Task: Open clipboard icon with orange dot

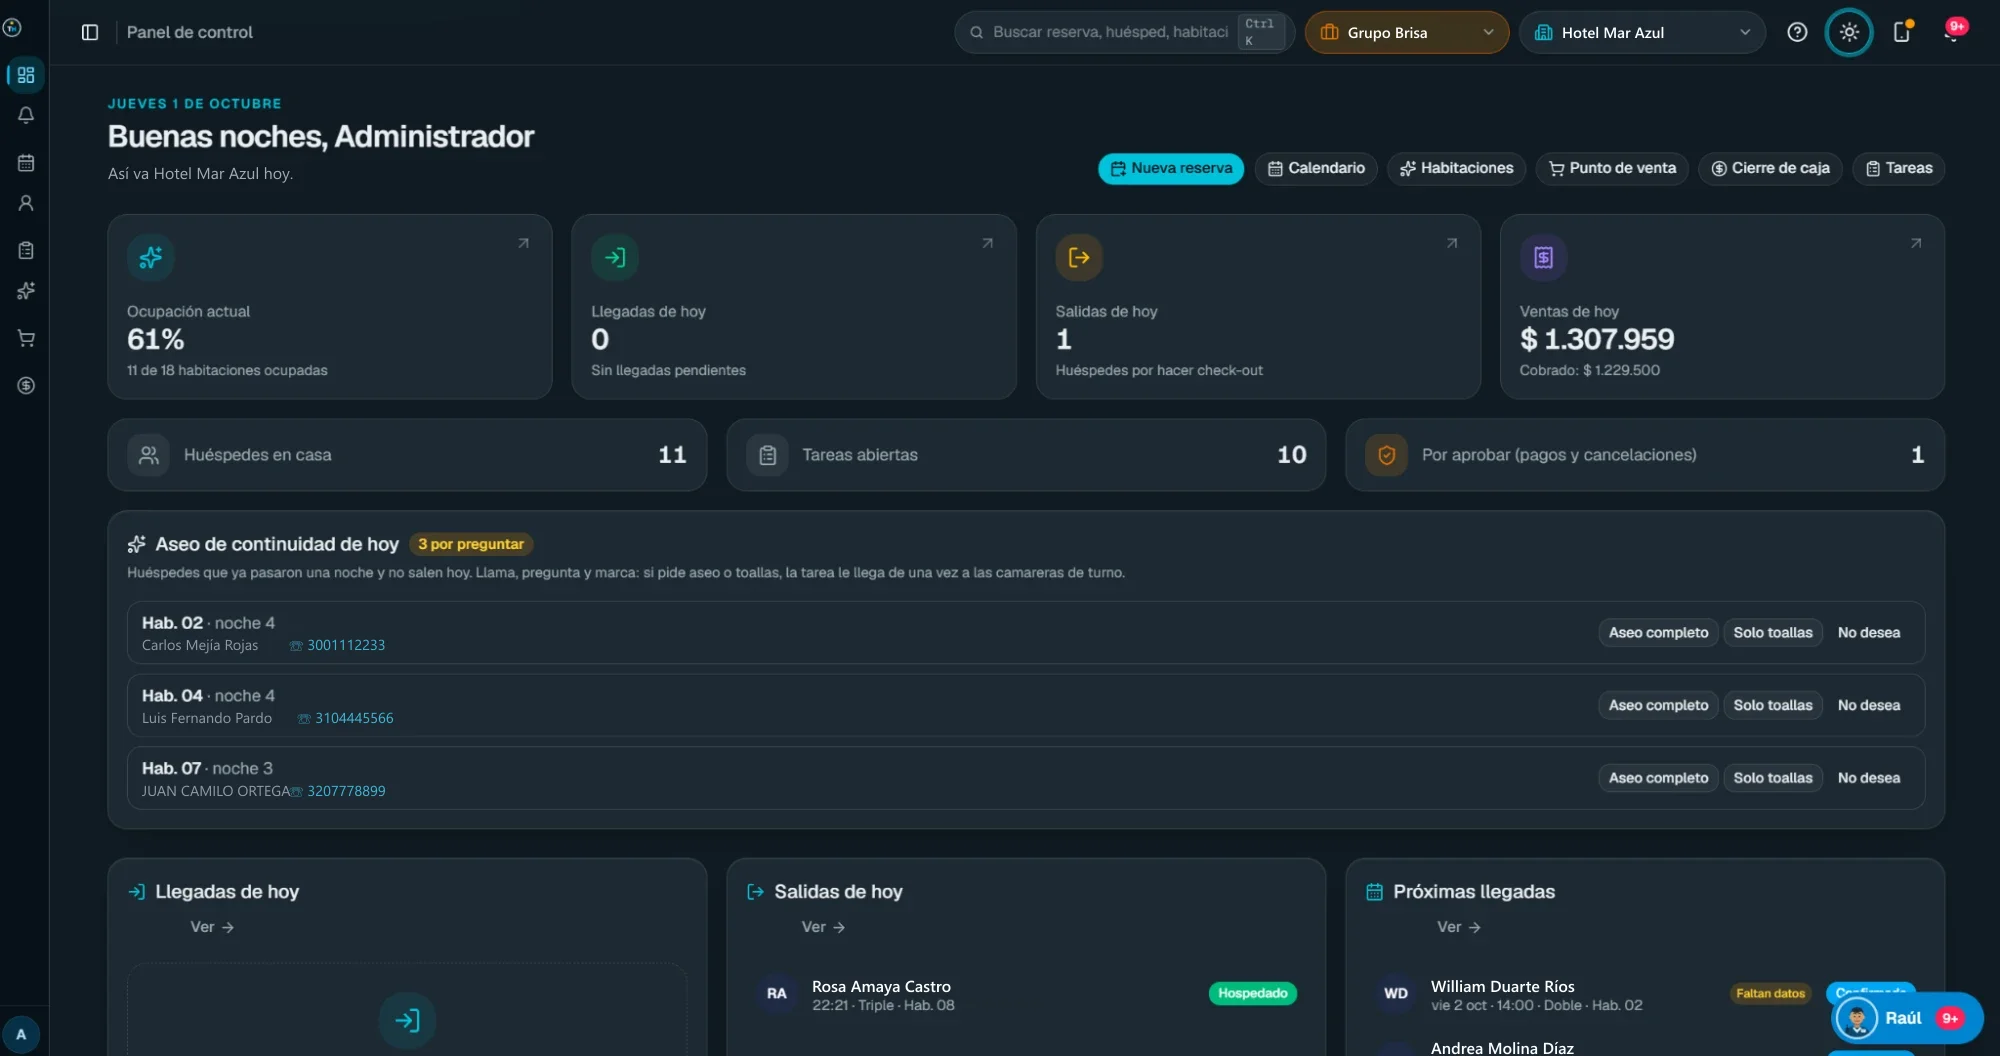Action: pyautogui.click(x=1902, y=32)
